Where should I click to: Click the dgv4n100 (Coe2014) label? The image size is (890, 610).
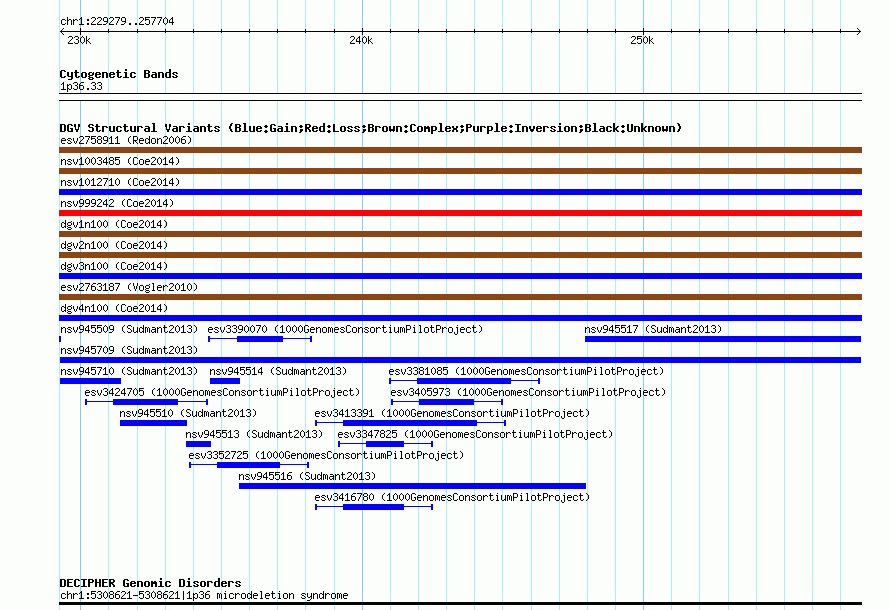tap(114, 308)
